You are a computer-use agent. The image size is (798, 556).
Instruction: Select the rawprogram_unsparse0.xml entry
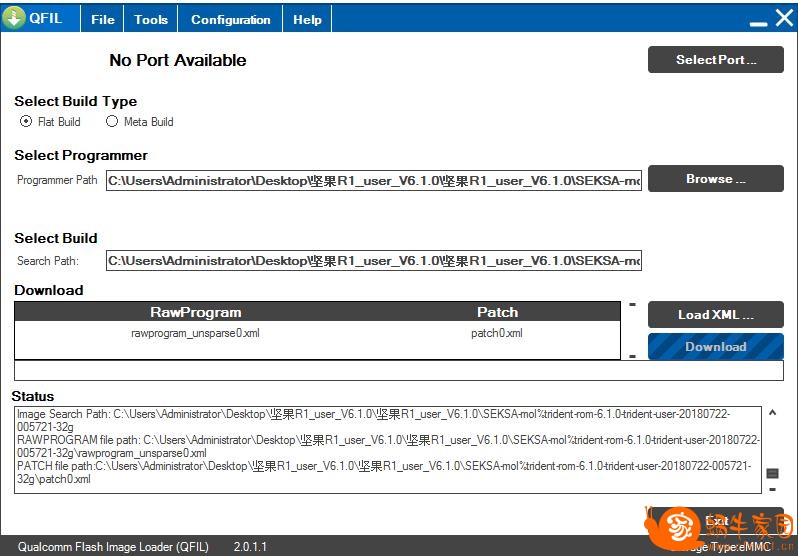click(x=195, y=333)
